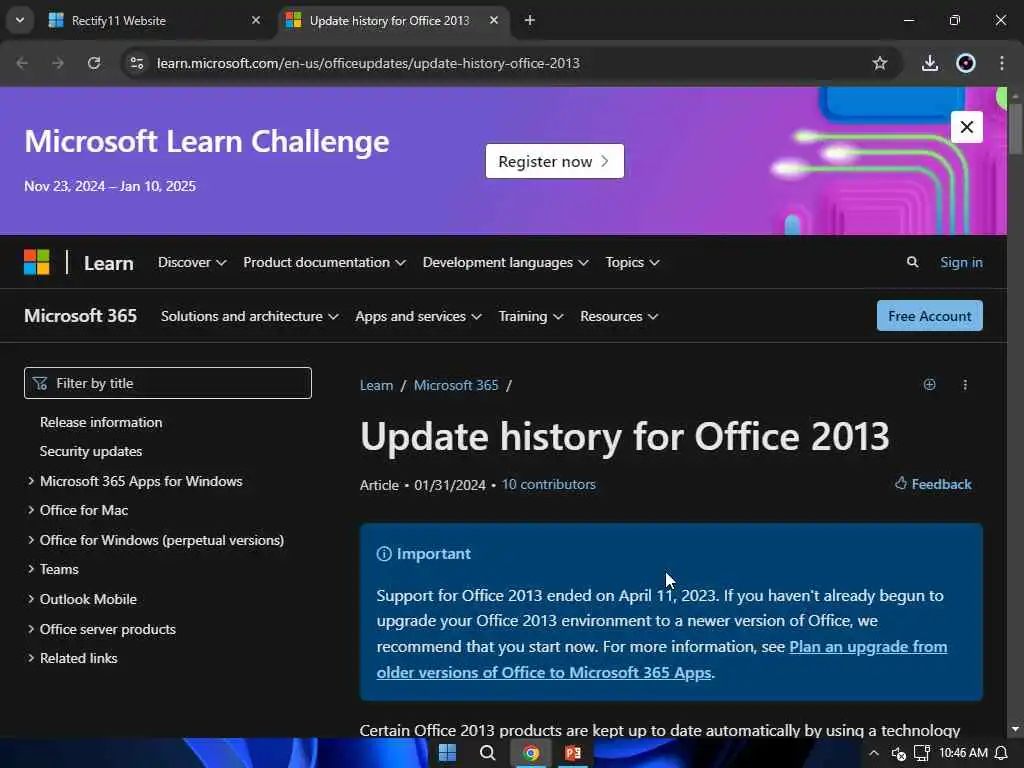The image size is (1024, 768).
Task: Click the profile avatar icon in the Chrome toolbar
Action: [966, 63]
